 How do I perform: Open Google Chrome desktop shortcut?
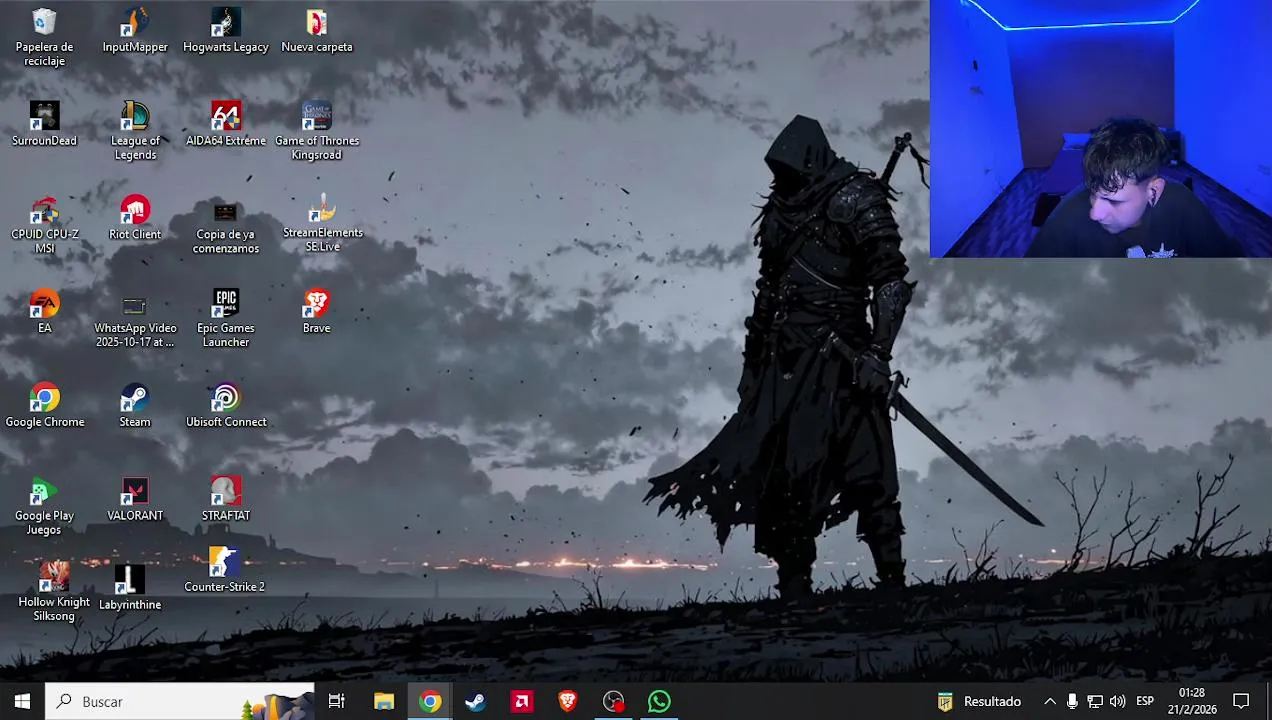[44, 405]
